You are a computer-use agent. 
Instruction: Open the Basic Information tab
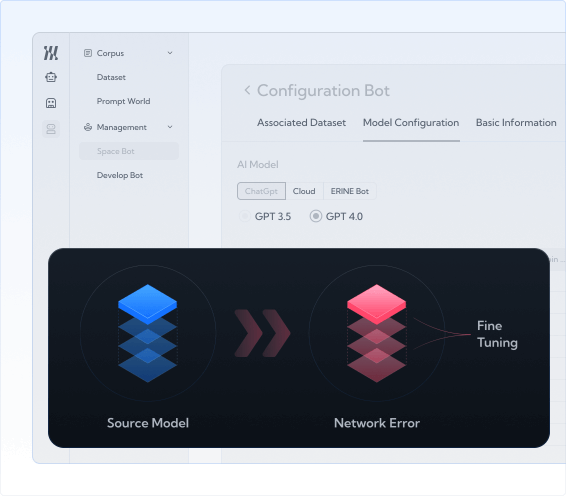click(516, 123)
